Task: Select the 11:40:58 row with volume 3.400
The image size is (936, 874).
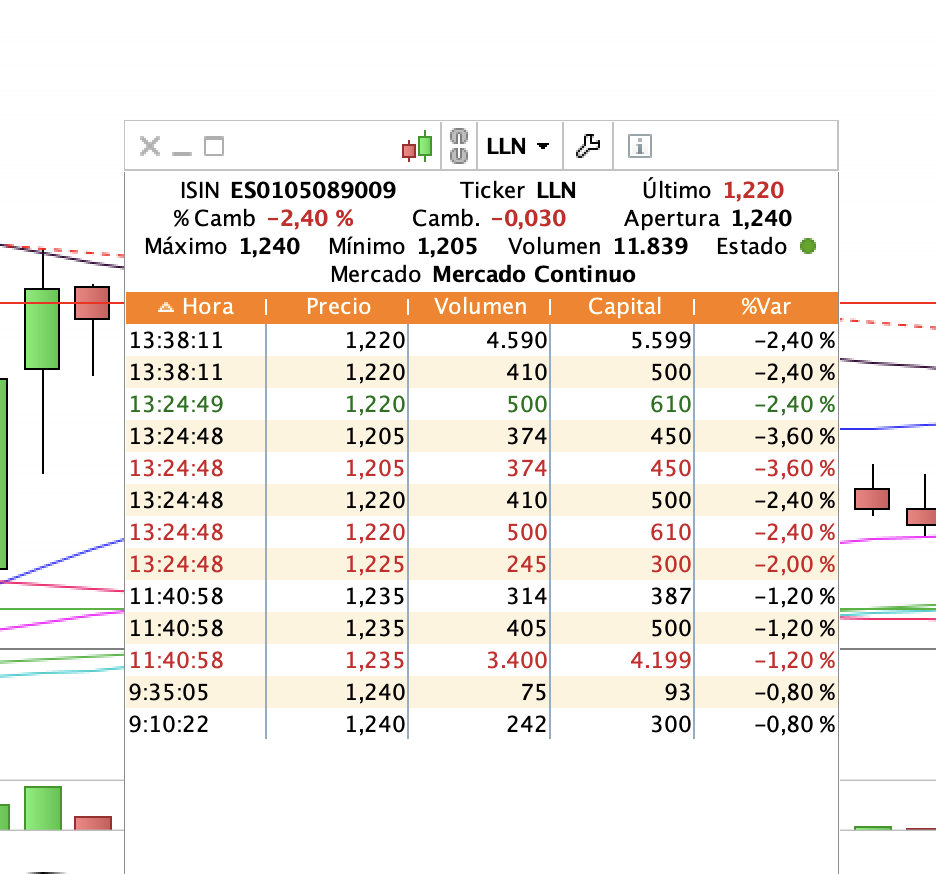Action: coord(482,660)
